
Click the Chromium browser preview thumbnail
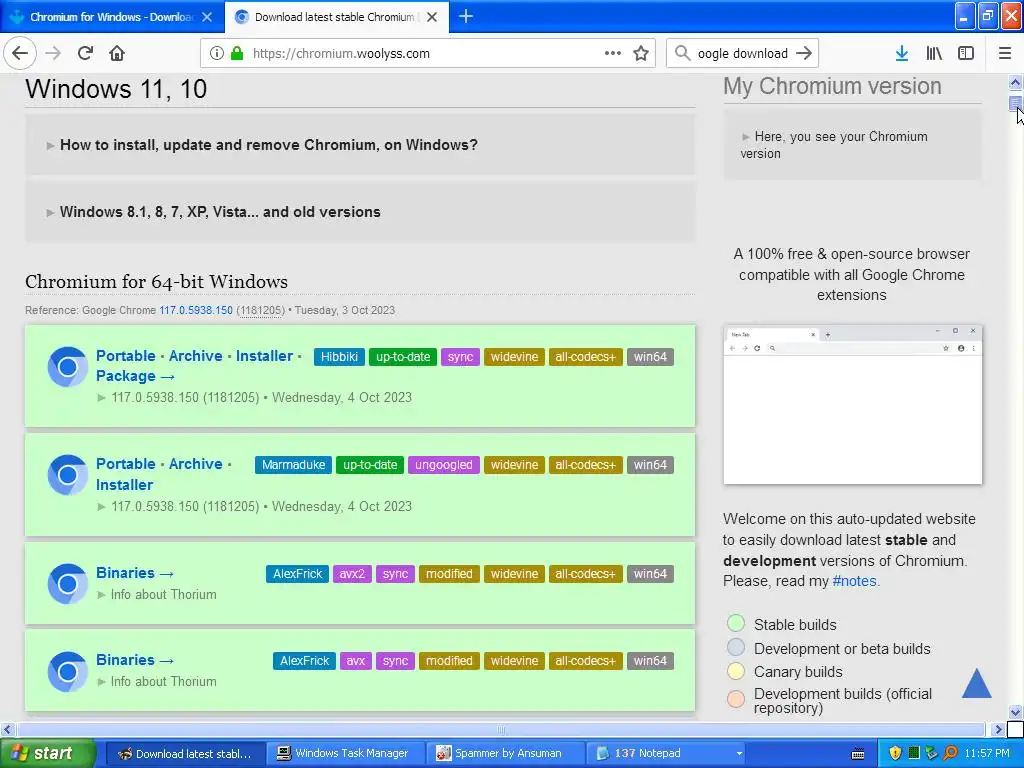(852, 405)
